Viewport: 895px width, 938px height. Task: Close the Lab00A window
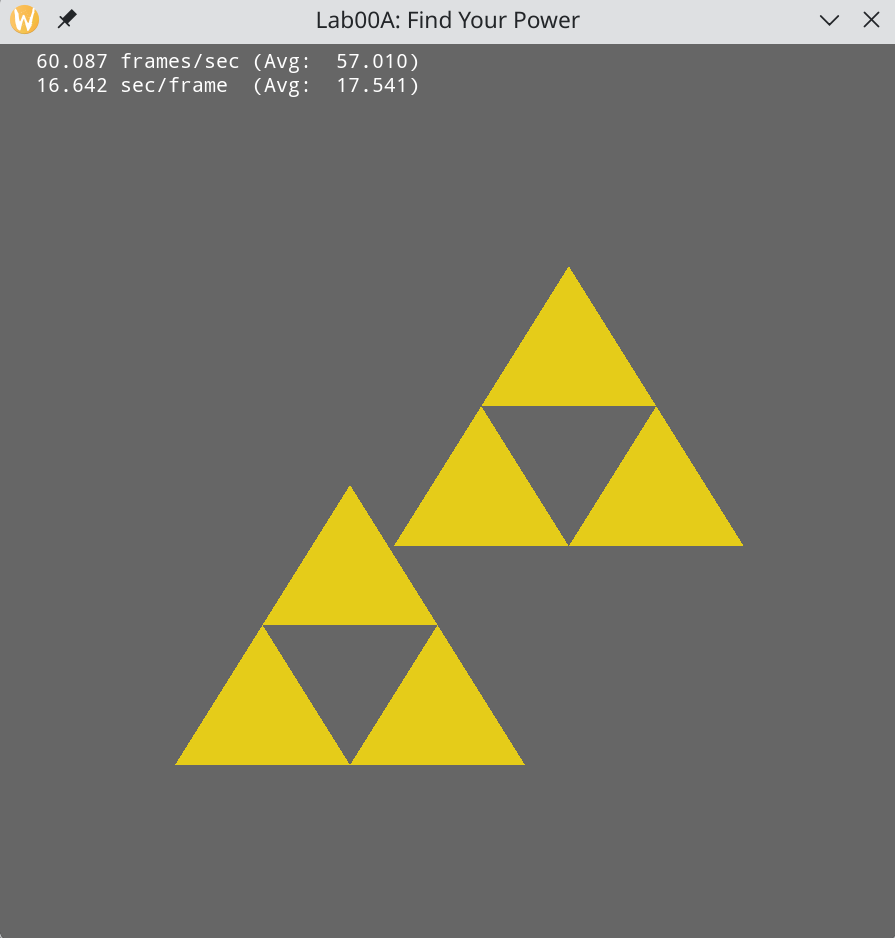[871, 20]
